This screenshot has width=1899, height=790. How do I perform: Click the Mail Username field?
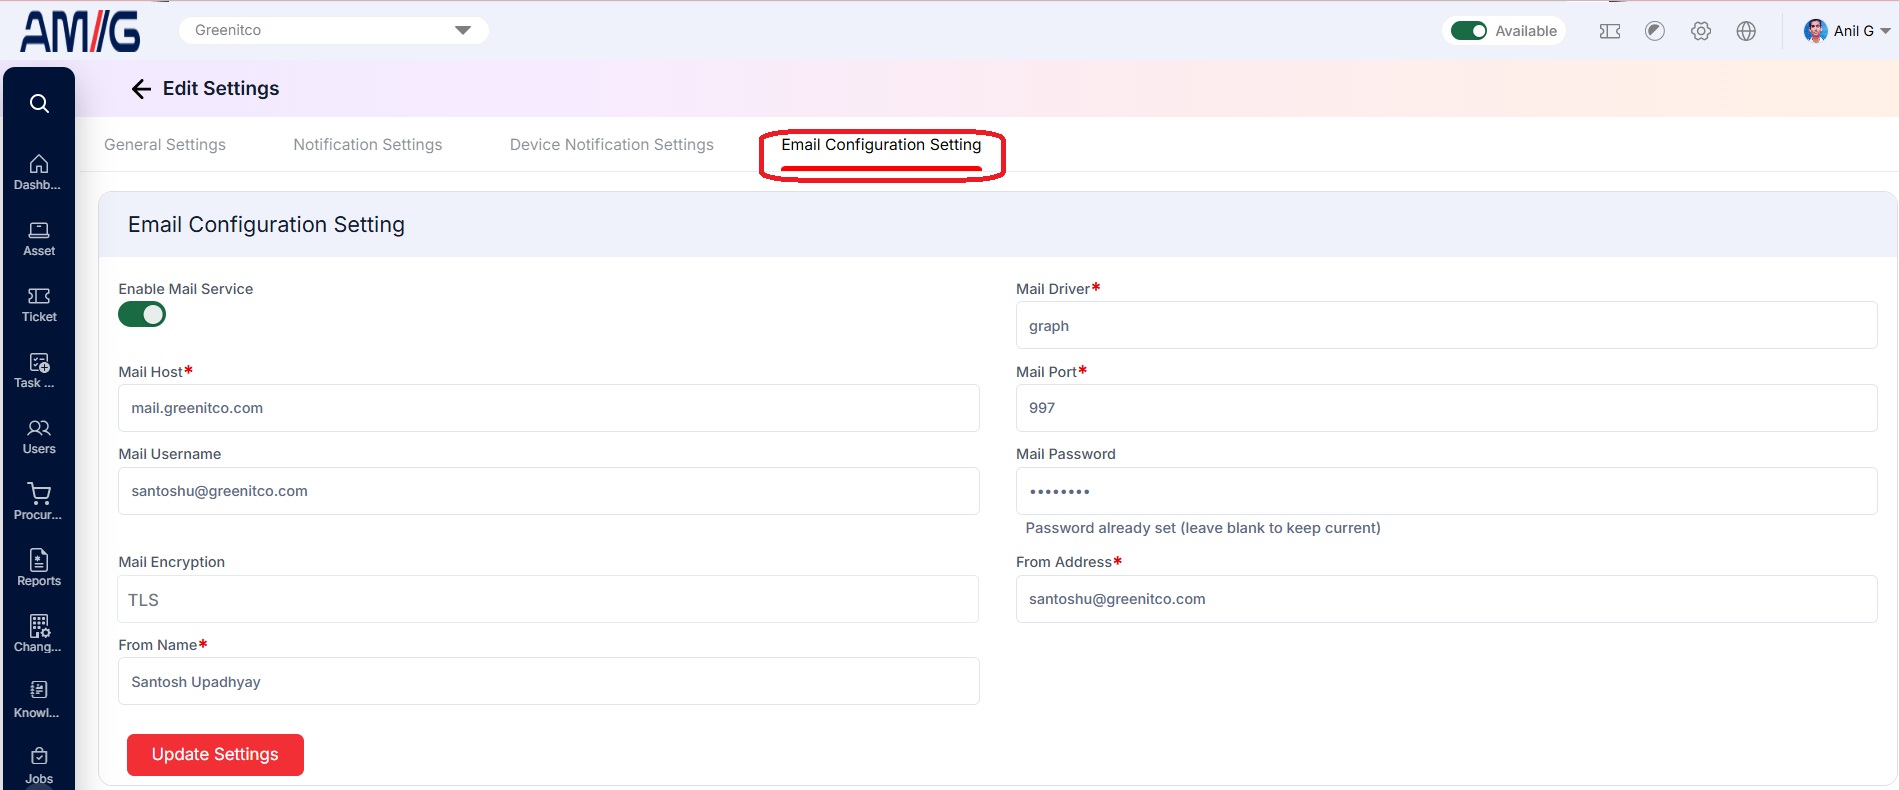click(548, 491)
